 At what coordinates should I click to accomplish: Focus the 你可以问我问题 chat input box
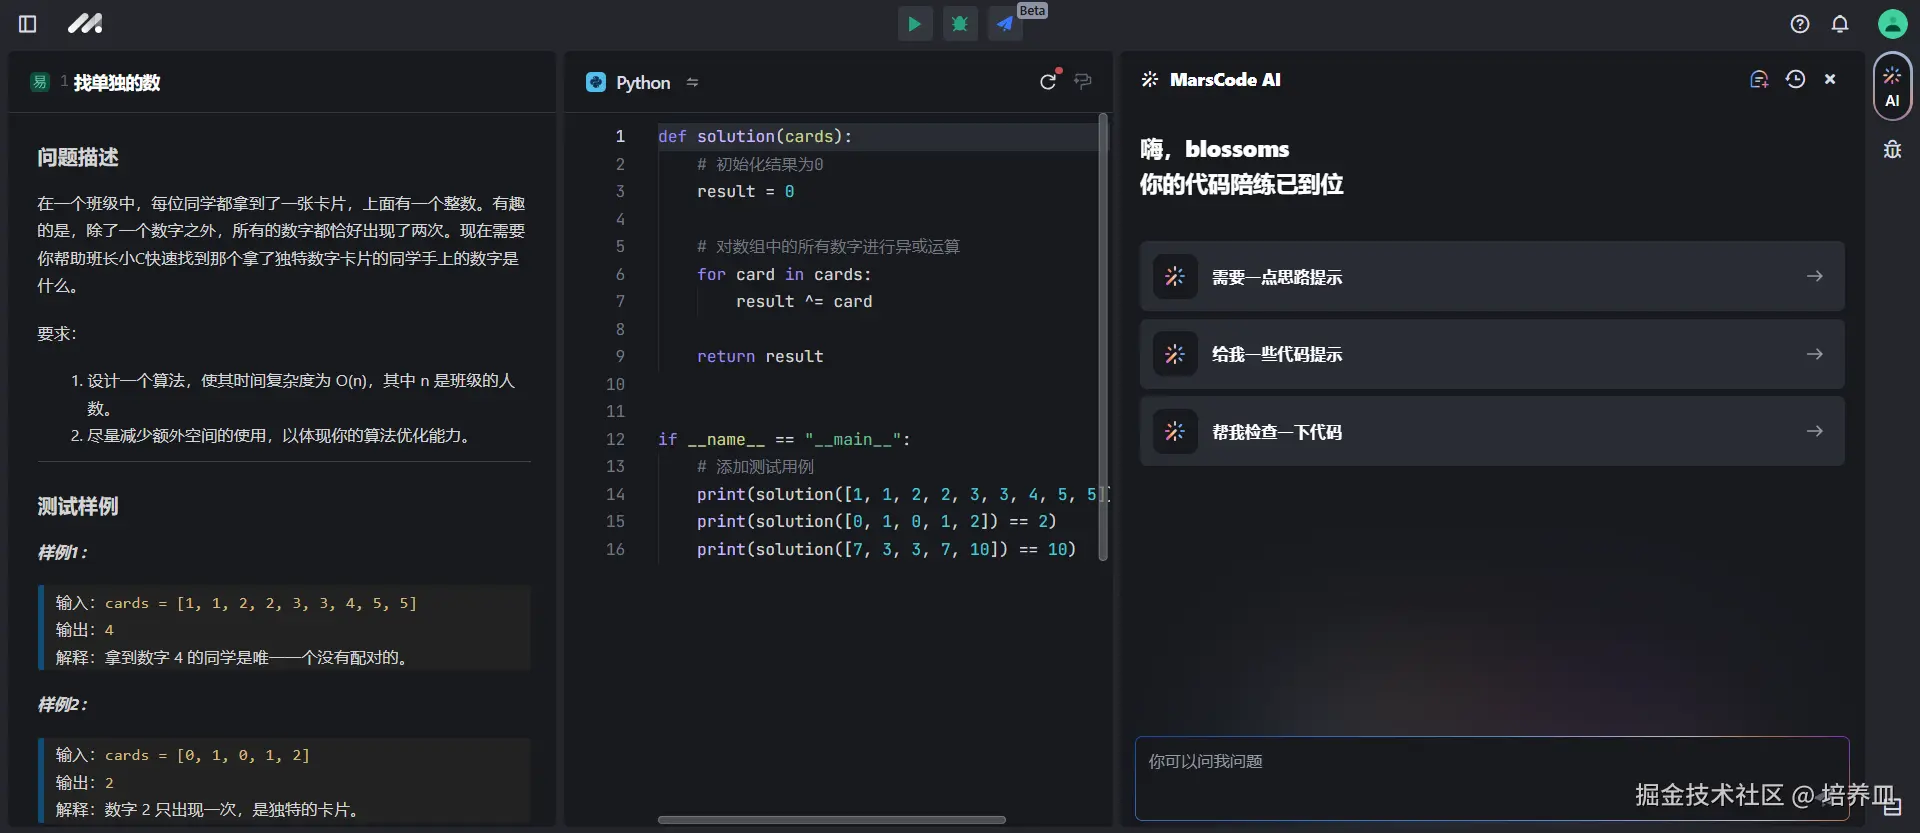(x=1492, y=778)
